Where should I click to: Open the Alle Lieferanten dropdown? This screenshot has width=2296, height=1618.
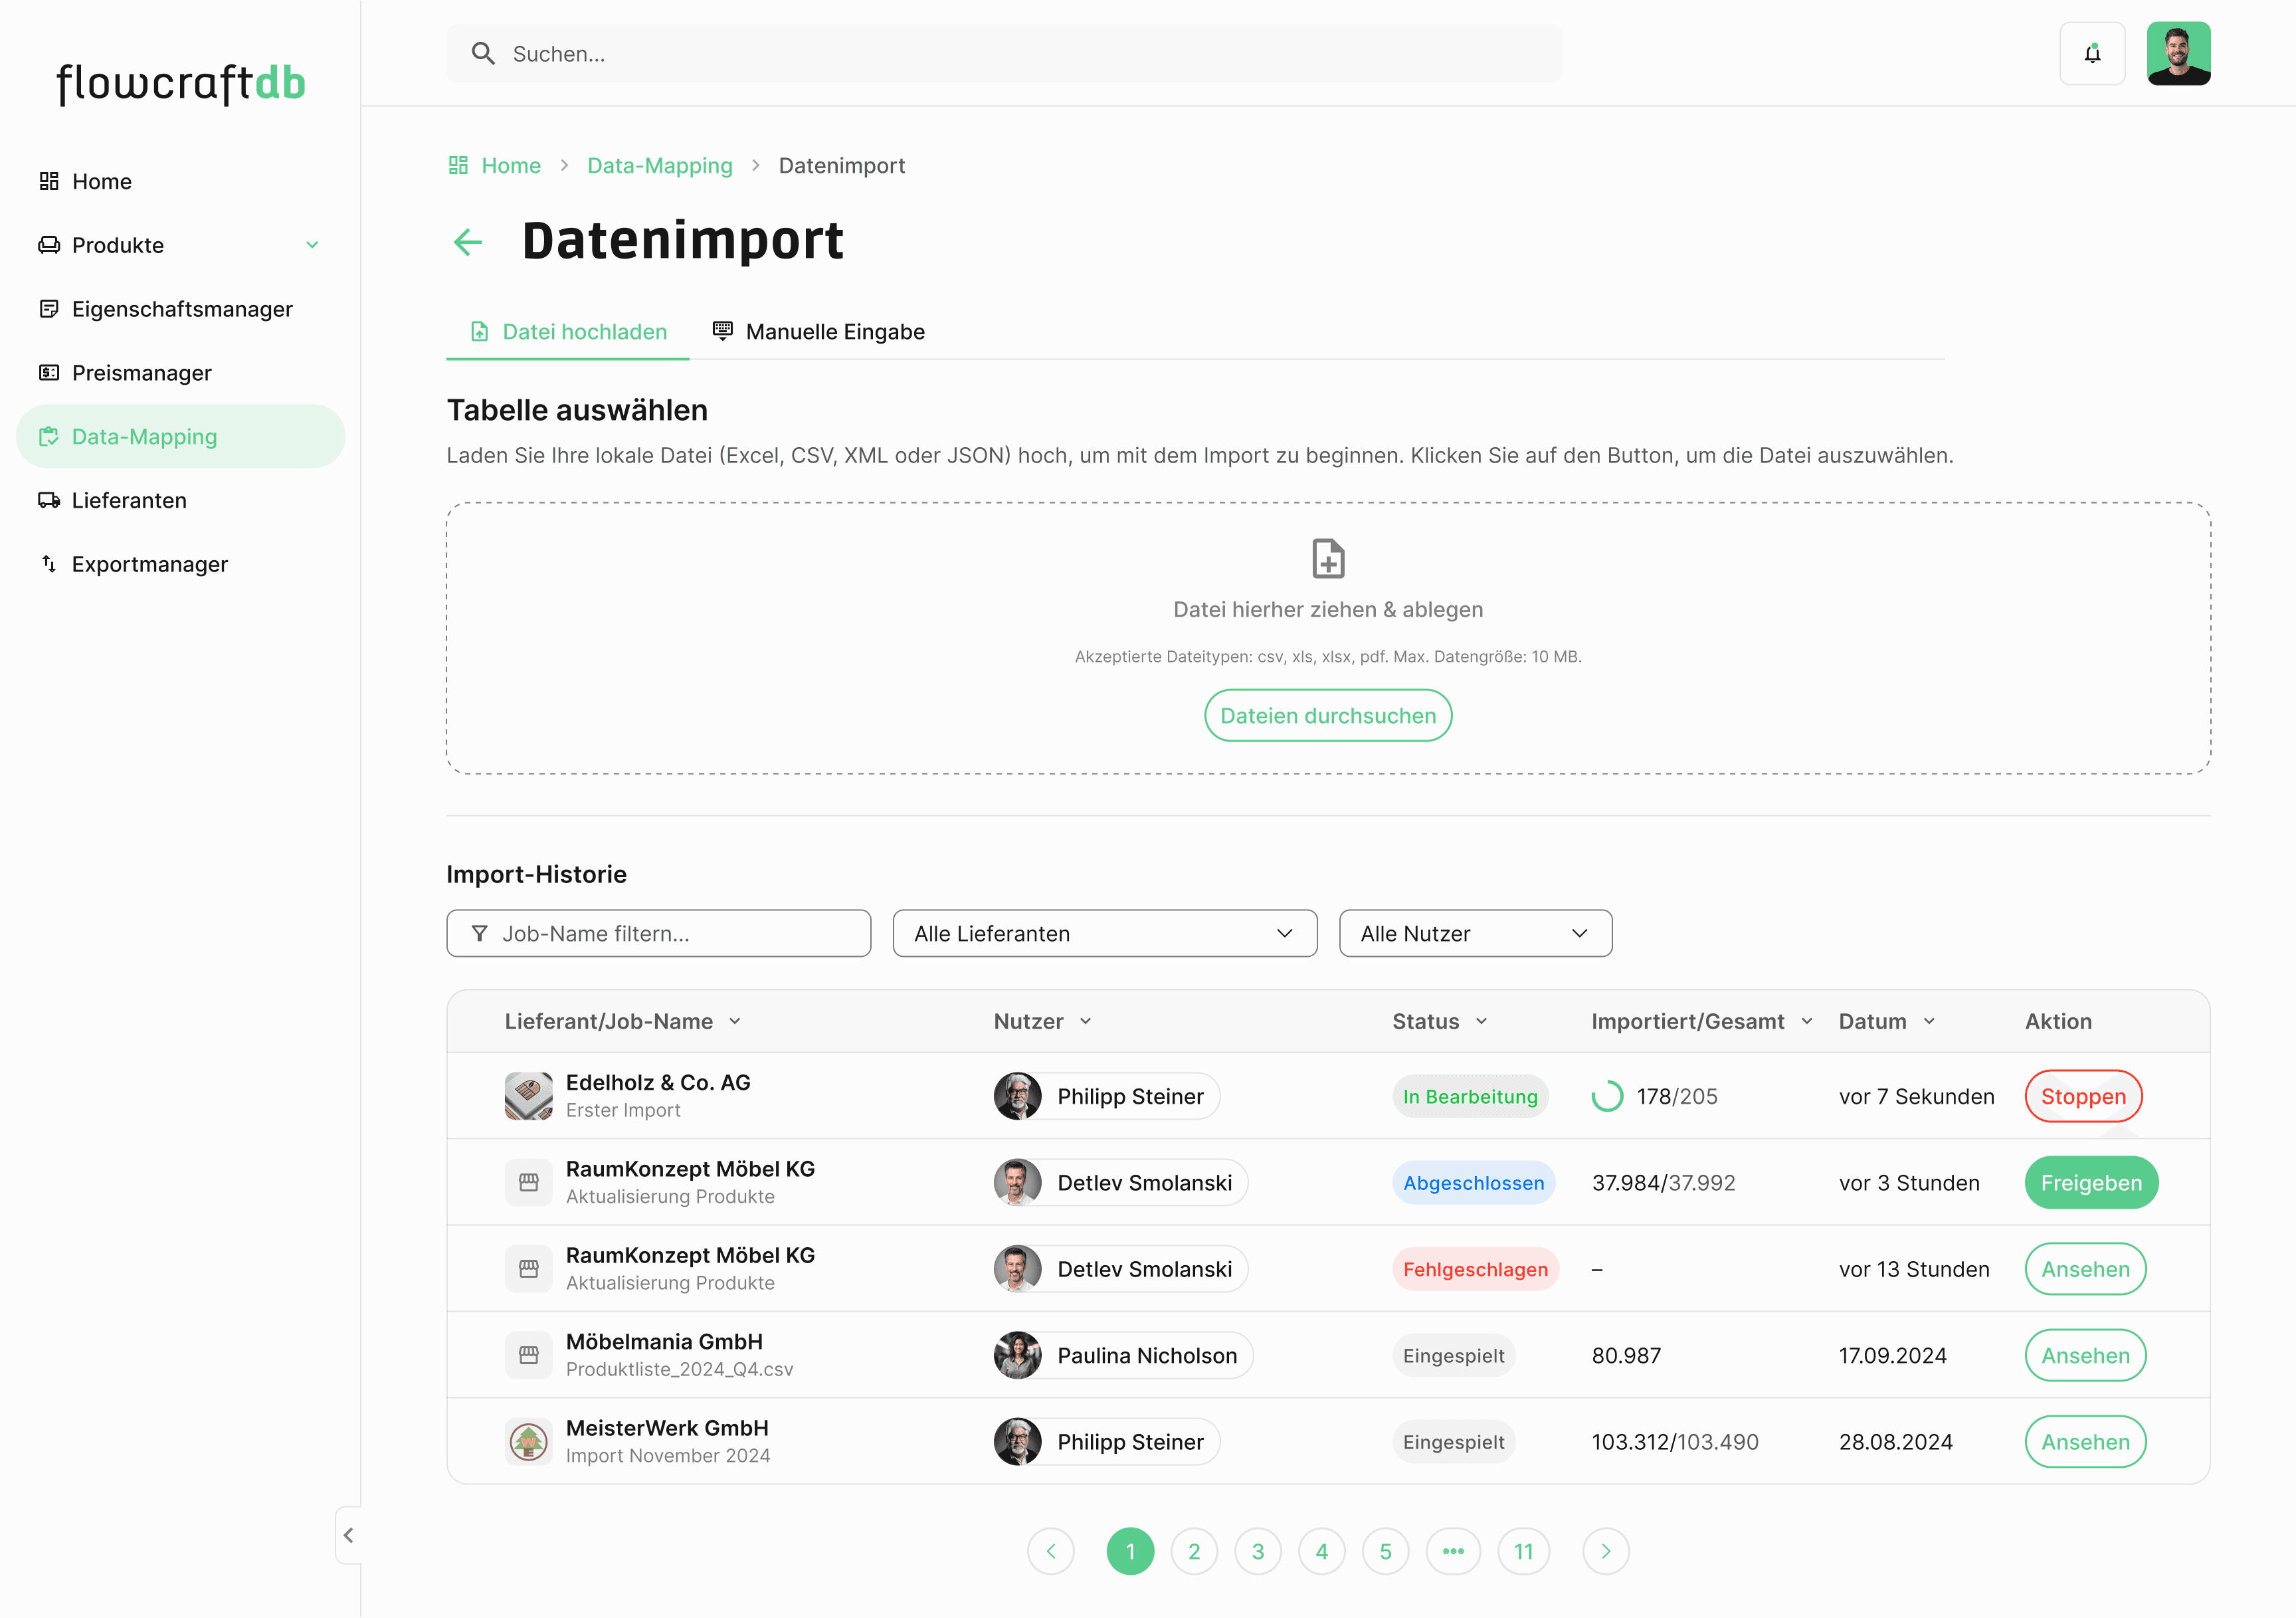(x=1104, y=933)
